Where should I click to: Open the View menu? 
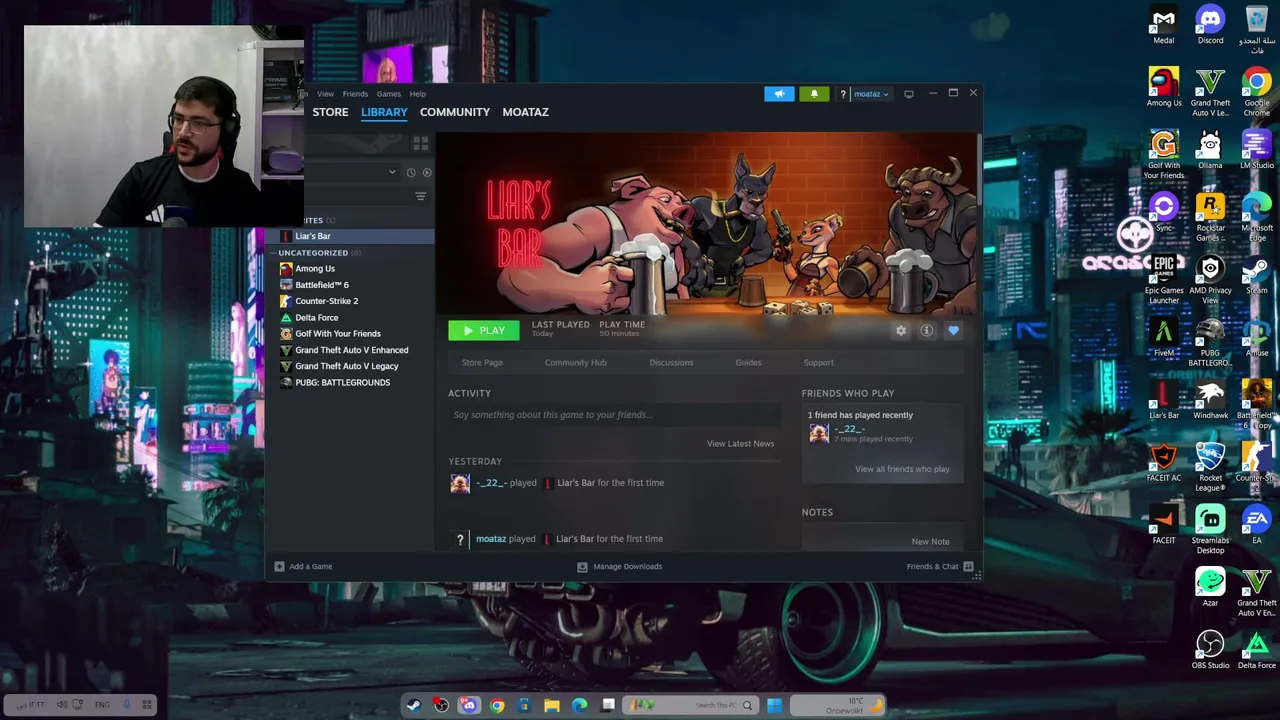pyautogui.click(x=325, y=94)
